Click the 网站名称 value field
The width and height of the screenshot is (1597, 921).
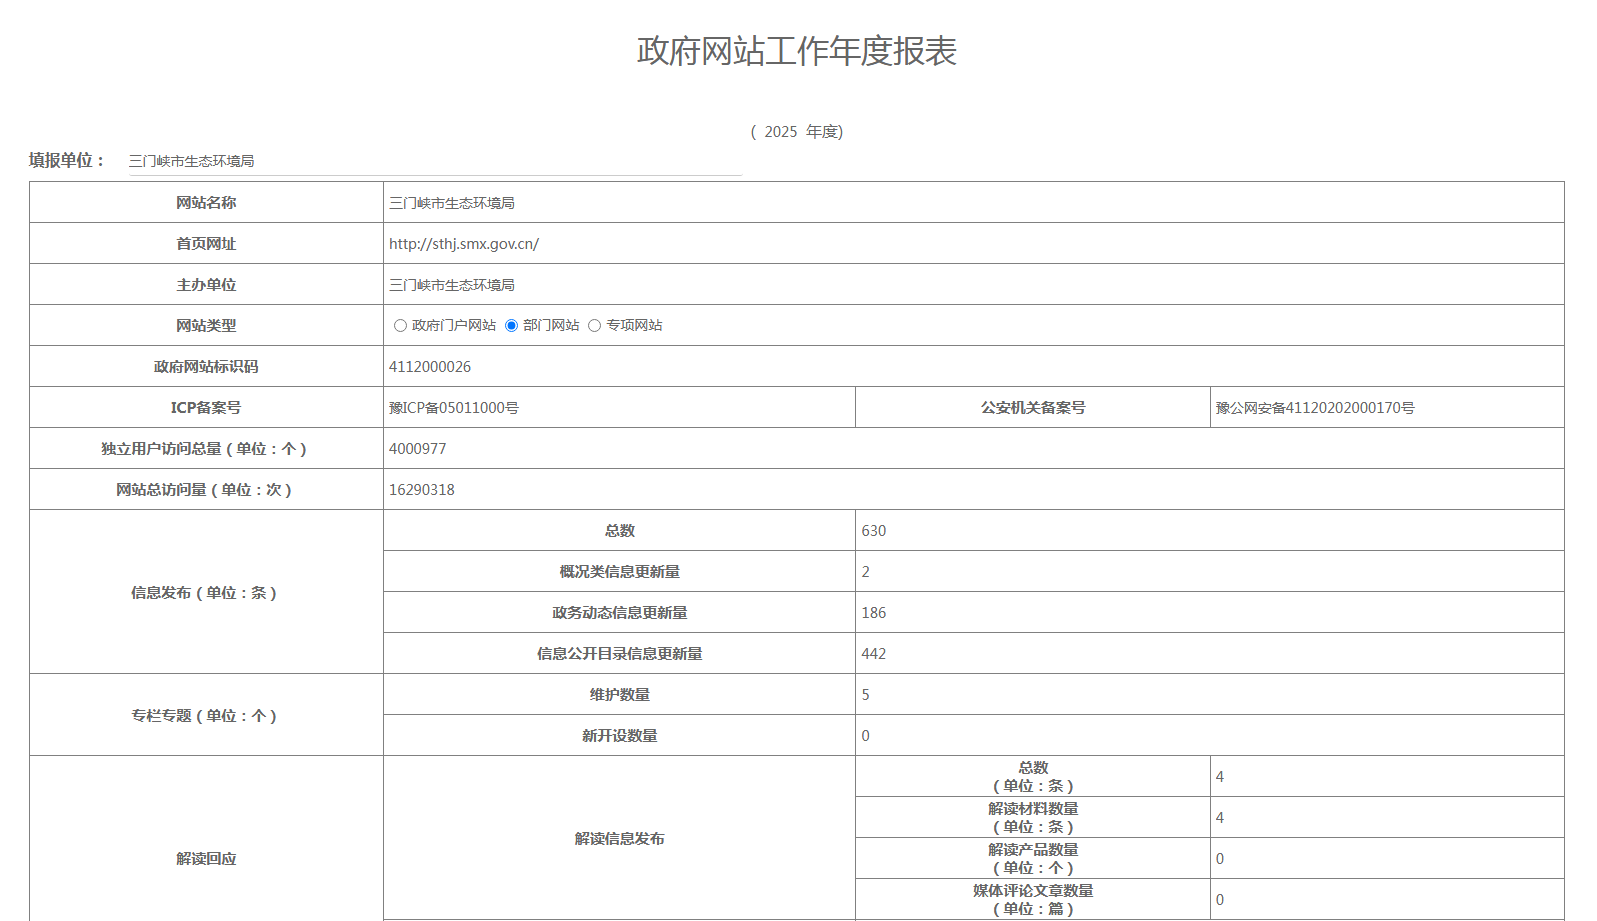972,203
